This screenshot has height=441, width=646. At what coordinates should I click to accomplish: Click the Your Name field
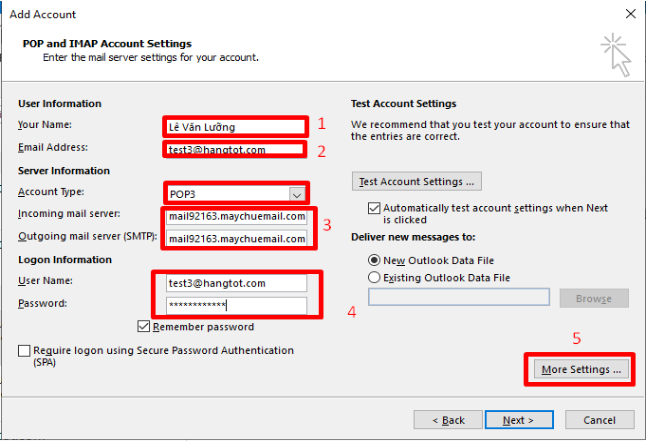coord(236,127)
